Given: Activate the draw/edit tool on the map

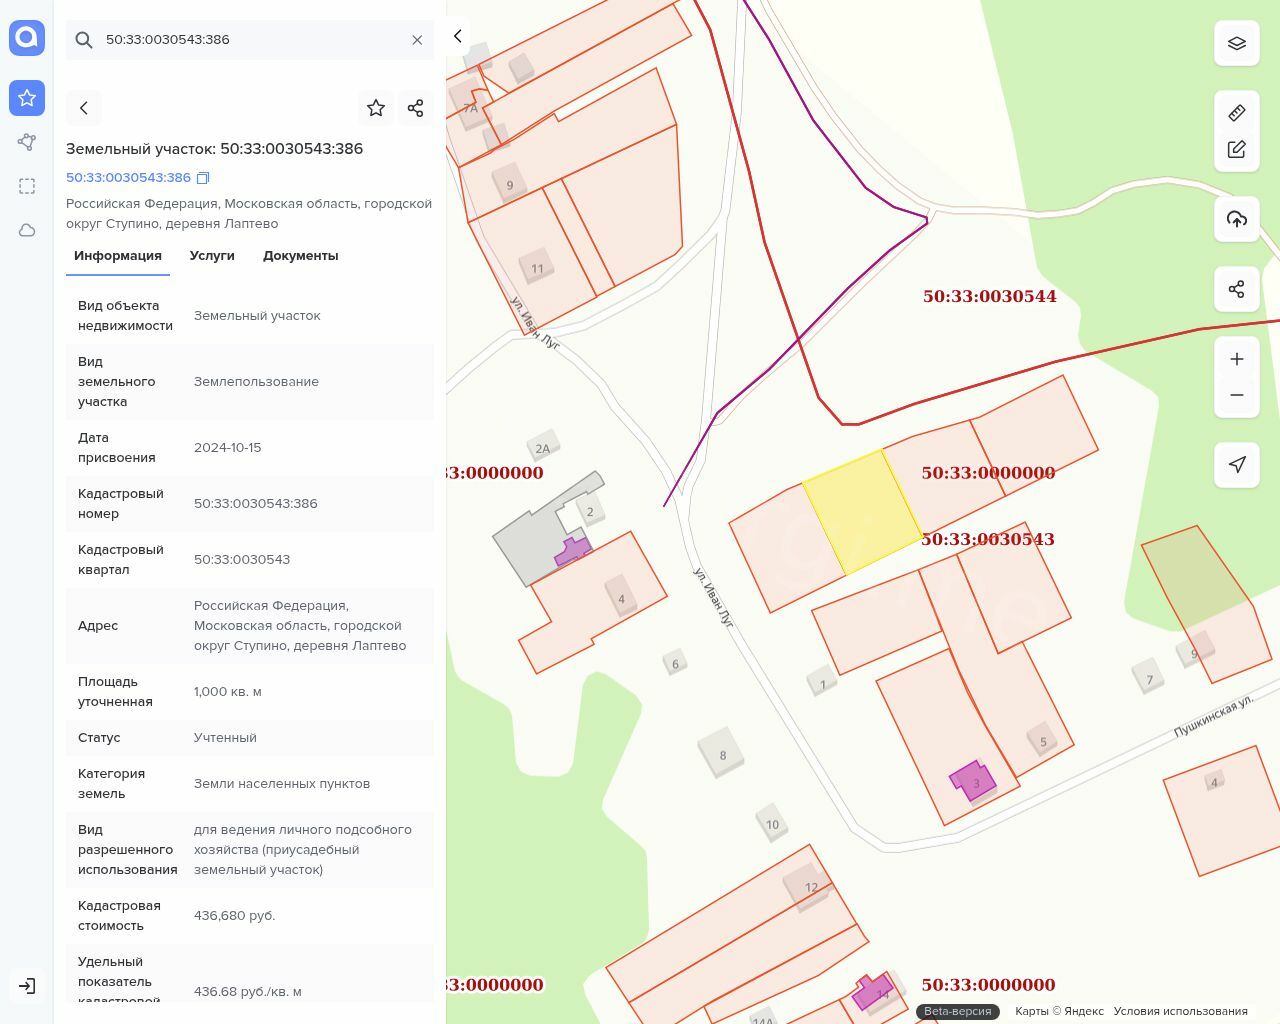Looking at the screenshot, I should (x=1236, y=149).
